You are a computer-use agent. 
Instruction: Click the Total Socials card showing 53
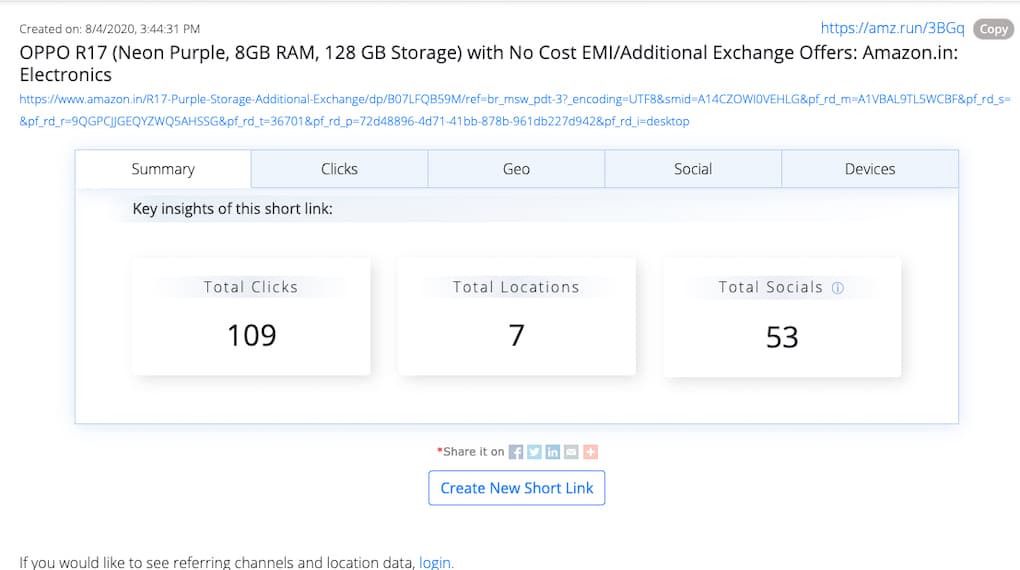[x=782, y=317]
